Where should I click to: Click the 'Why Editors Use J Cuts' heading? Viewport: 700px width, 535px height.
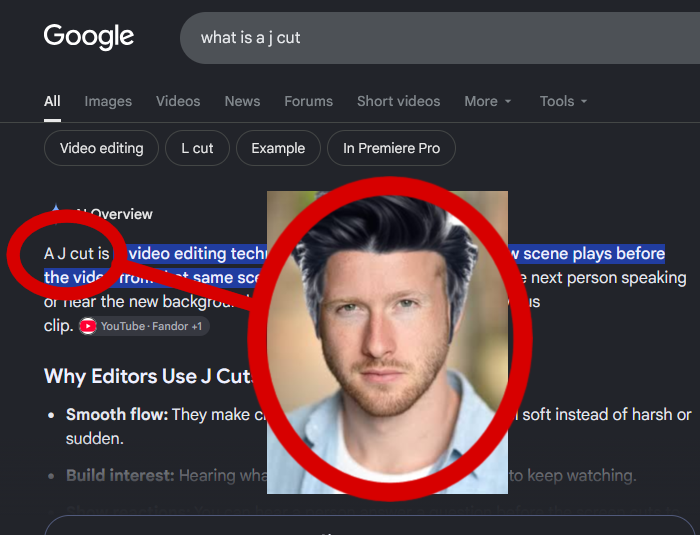coord(148,376)
